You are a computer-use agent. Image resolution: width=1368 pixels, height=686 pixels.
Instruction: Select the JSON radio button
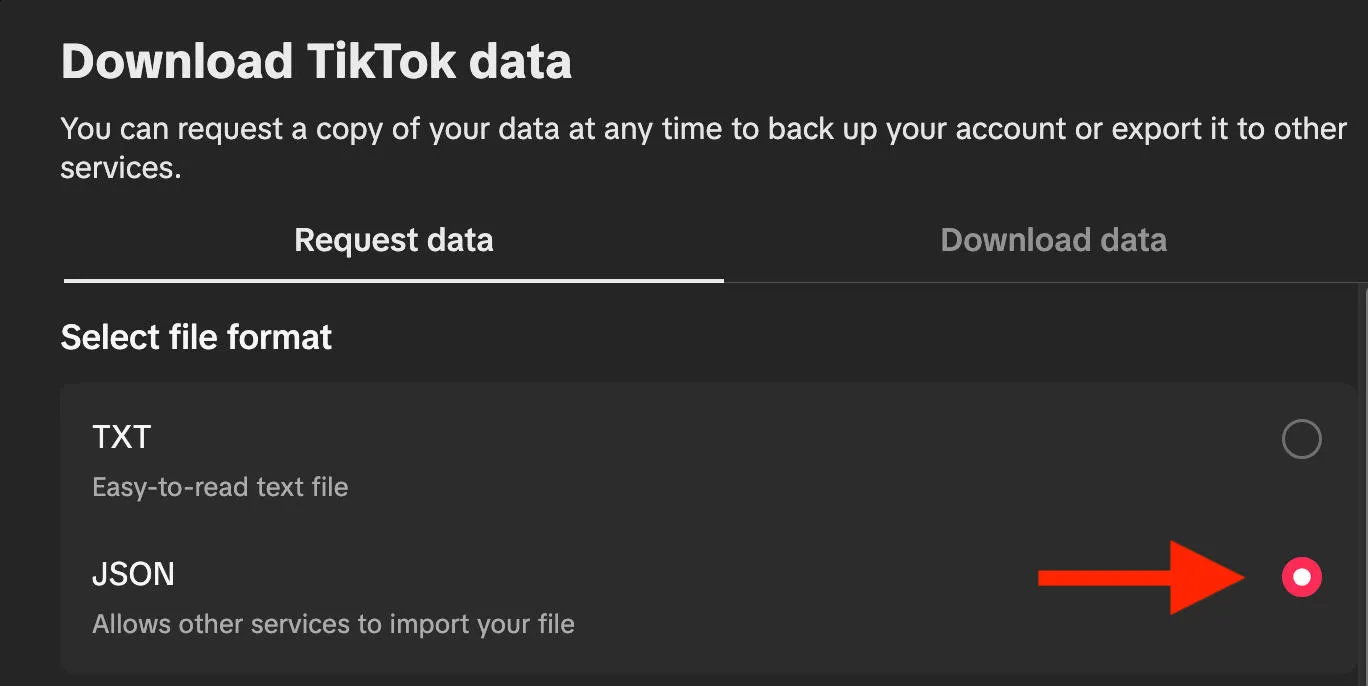1301,577
